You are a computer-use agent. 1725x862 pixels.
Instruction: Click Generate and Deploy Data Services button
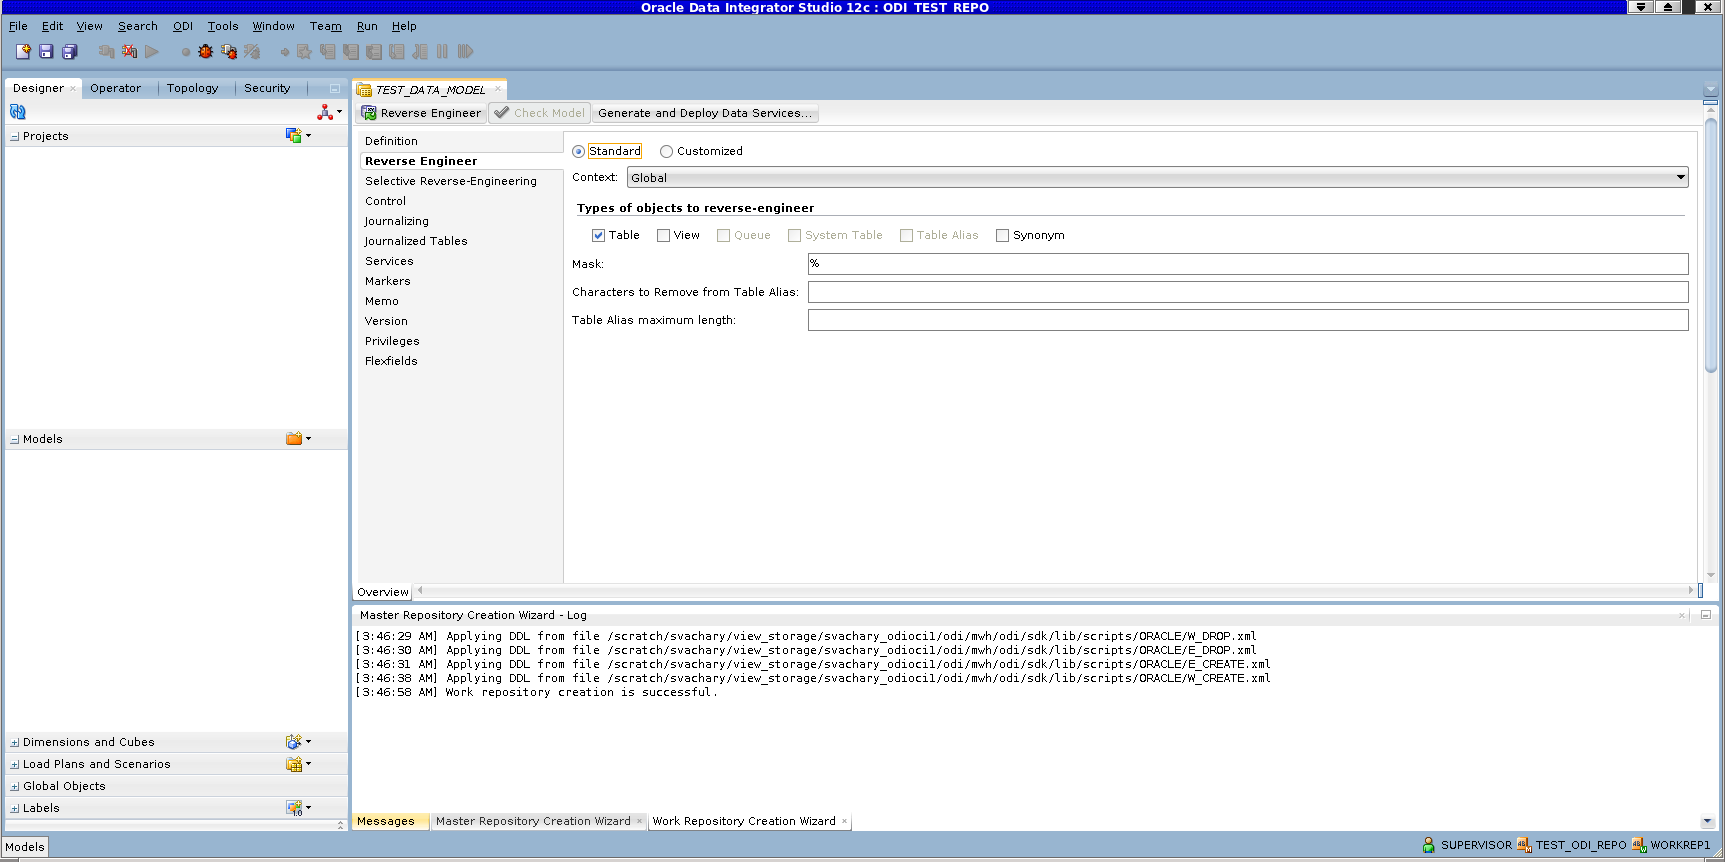coord(705,113)
